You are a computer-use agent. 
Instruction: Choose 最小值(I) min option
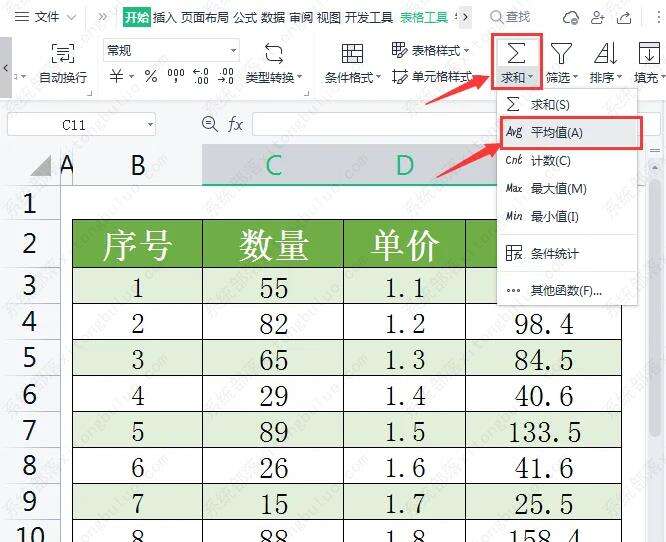[x=567, y=217]
